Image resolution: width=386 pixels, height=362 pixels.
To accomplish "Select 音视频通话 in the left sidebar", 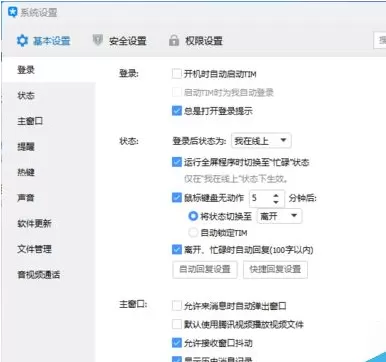I will pyautogui.click(x=49, y=275).
